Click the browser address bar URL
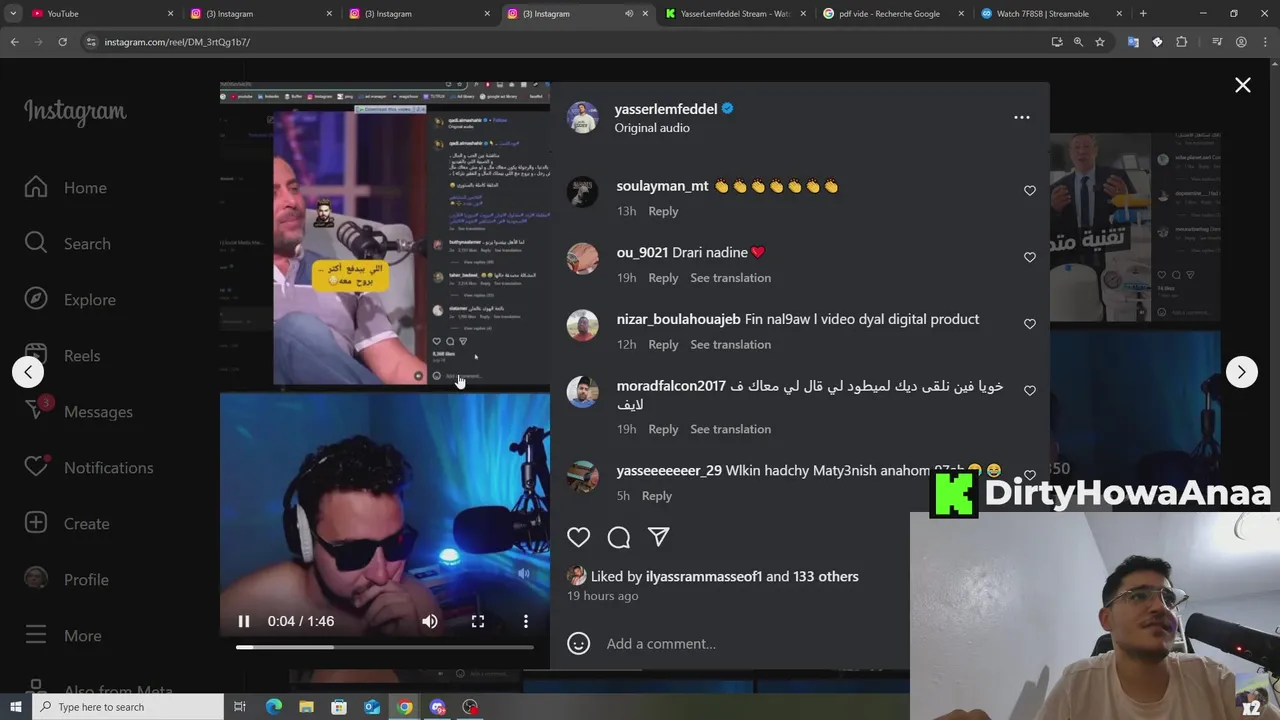The height and width of the screenshot is (720, 1280). [177, 42]
